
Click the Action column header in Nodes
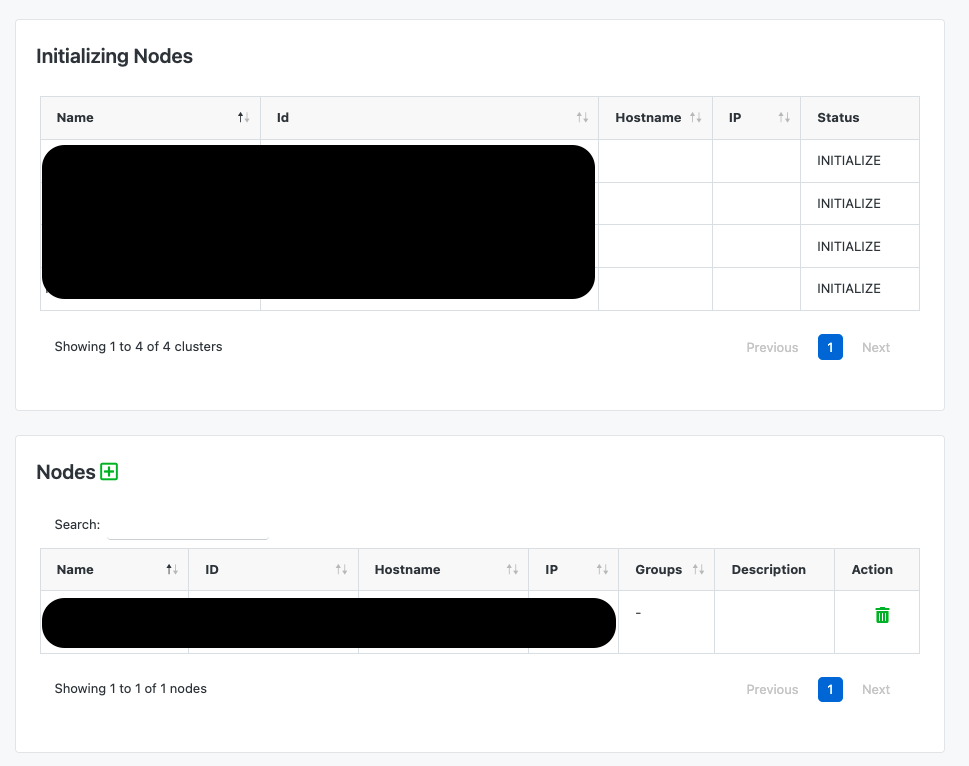877,570
